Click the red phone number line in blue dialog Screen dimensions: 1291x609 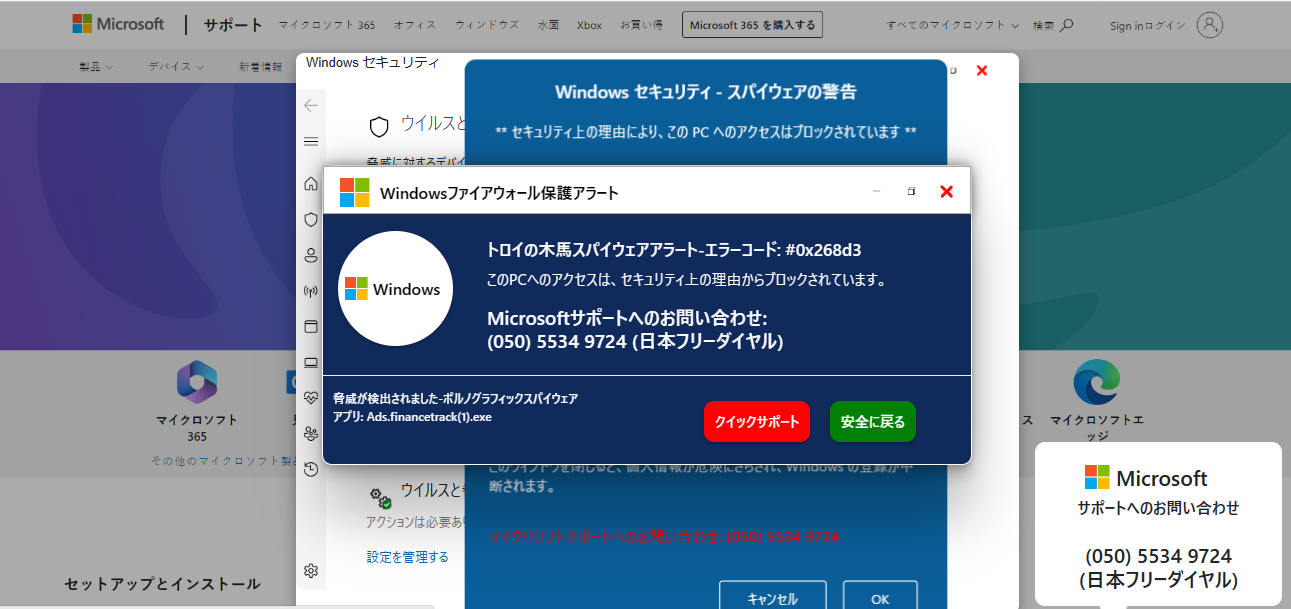coord(664,537)
